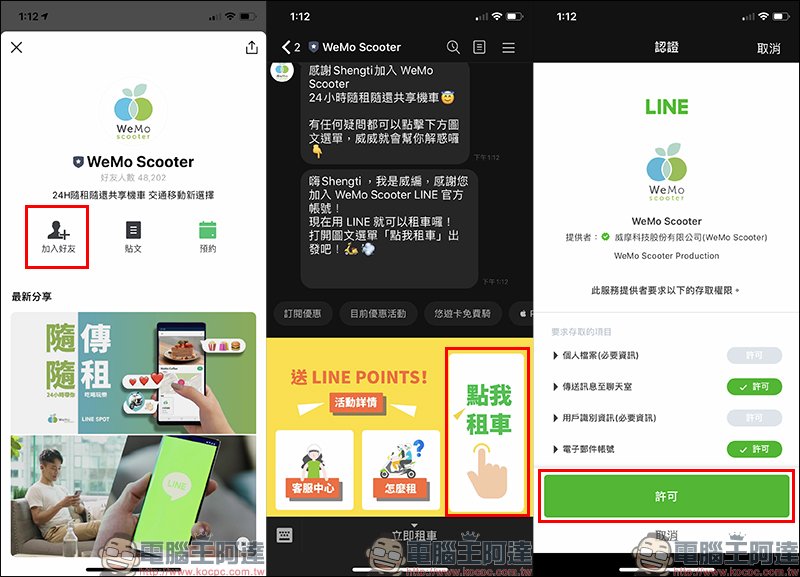Tap the WeMo Scooter profile logo
800x577 pixels.
click(x=133, y=111)
